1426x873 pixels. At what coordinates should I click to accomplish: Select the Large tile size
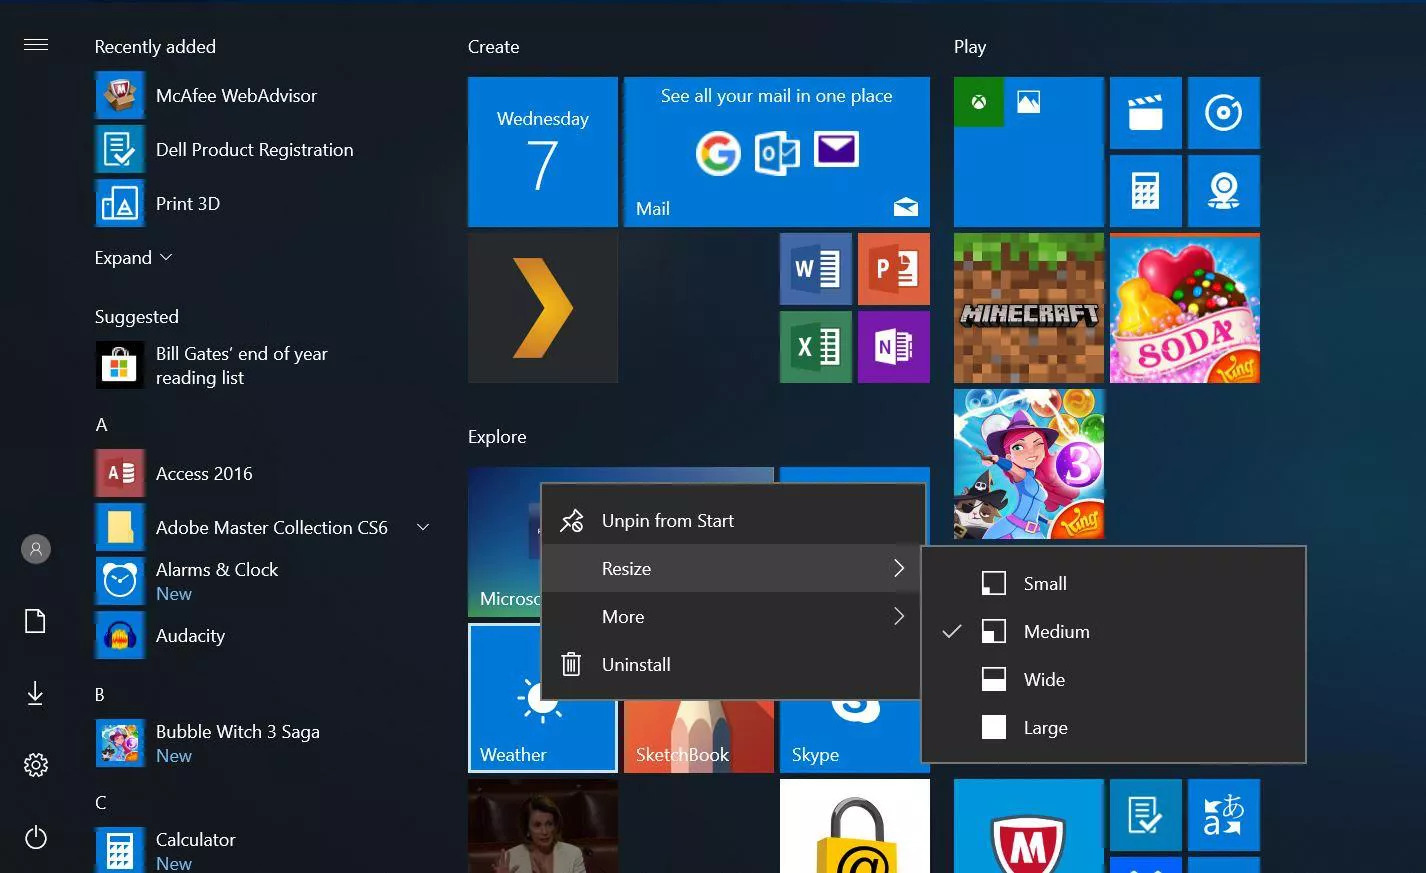click(1045, 727)
